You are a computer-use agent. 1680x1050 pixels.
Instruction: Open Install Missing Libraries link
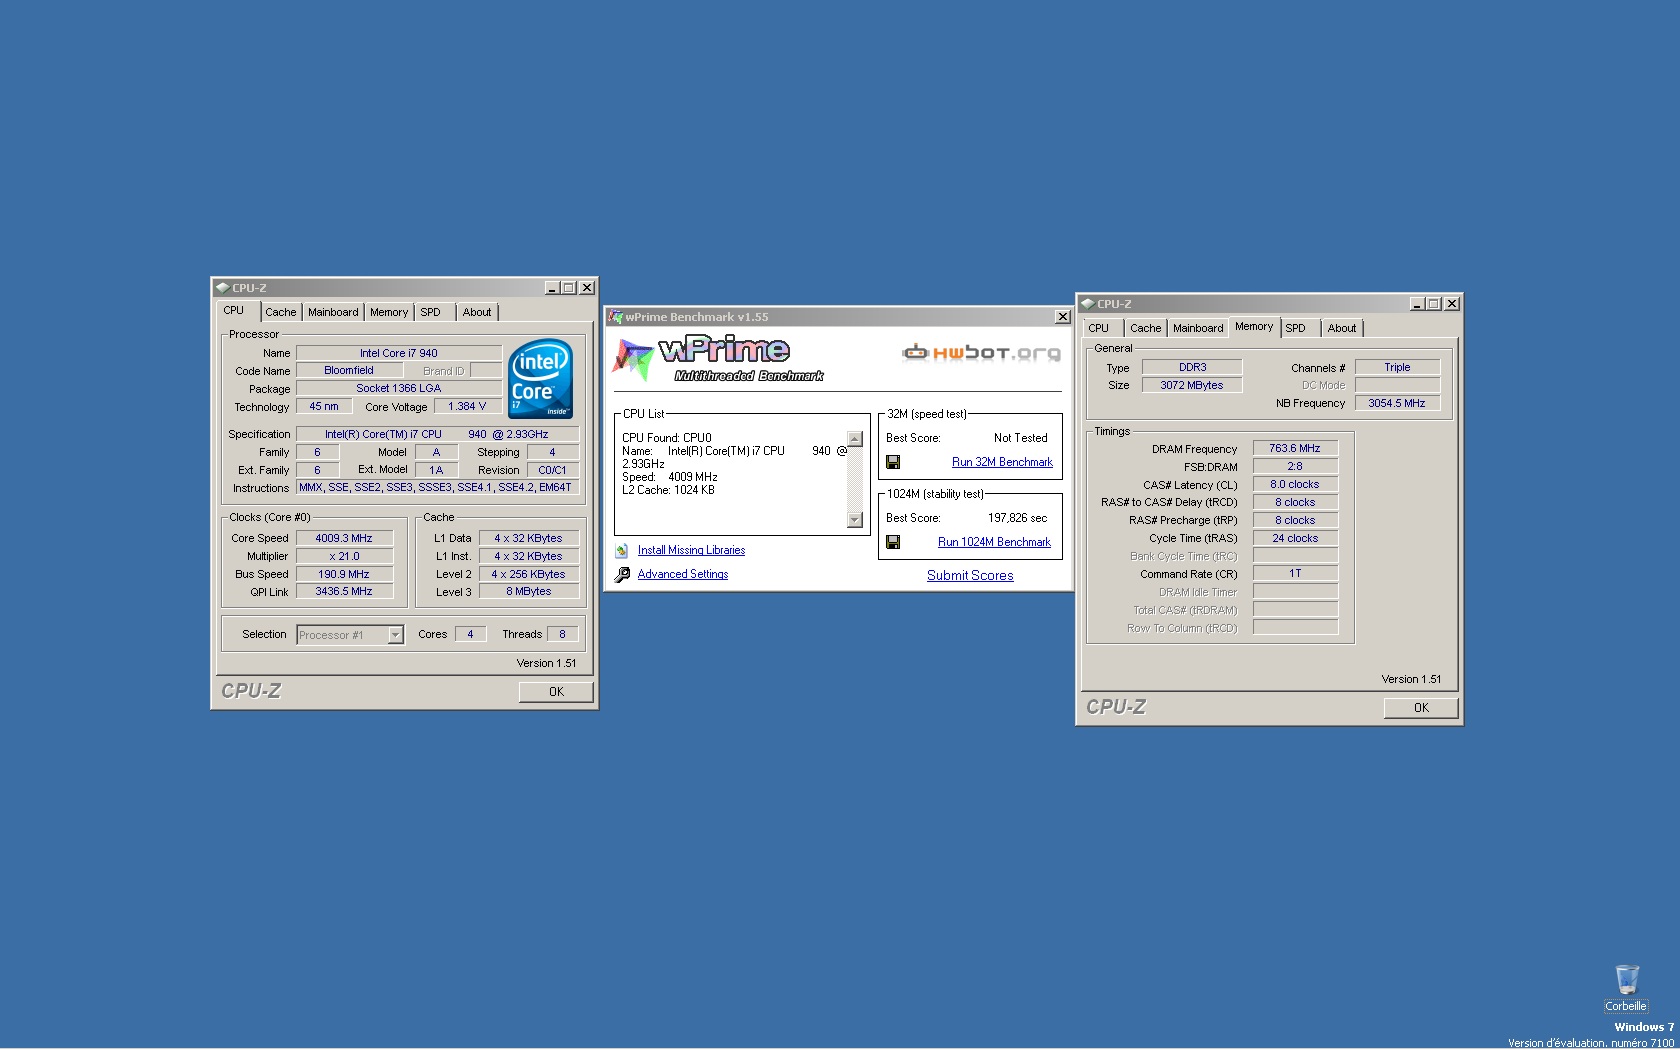[691, 550]
